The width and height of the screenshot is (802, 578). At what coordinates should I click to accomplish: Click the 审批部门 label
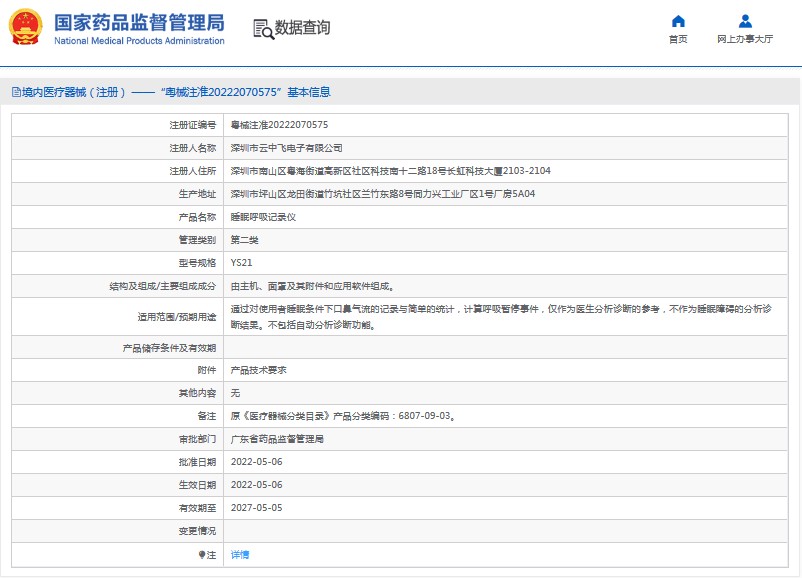[x=197, y=439]
